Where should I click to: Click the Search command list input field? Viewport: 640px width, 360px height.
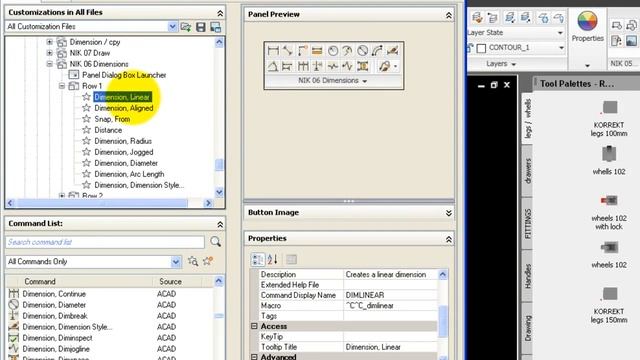105,242
